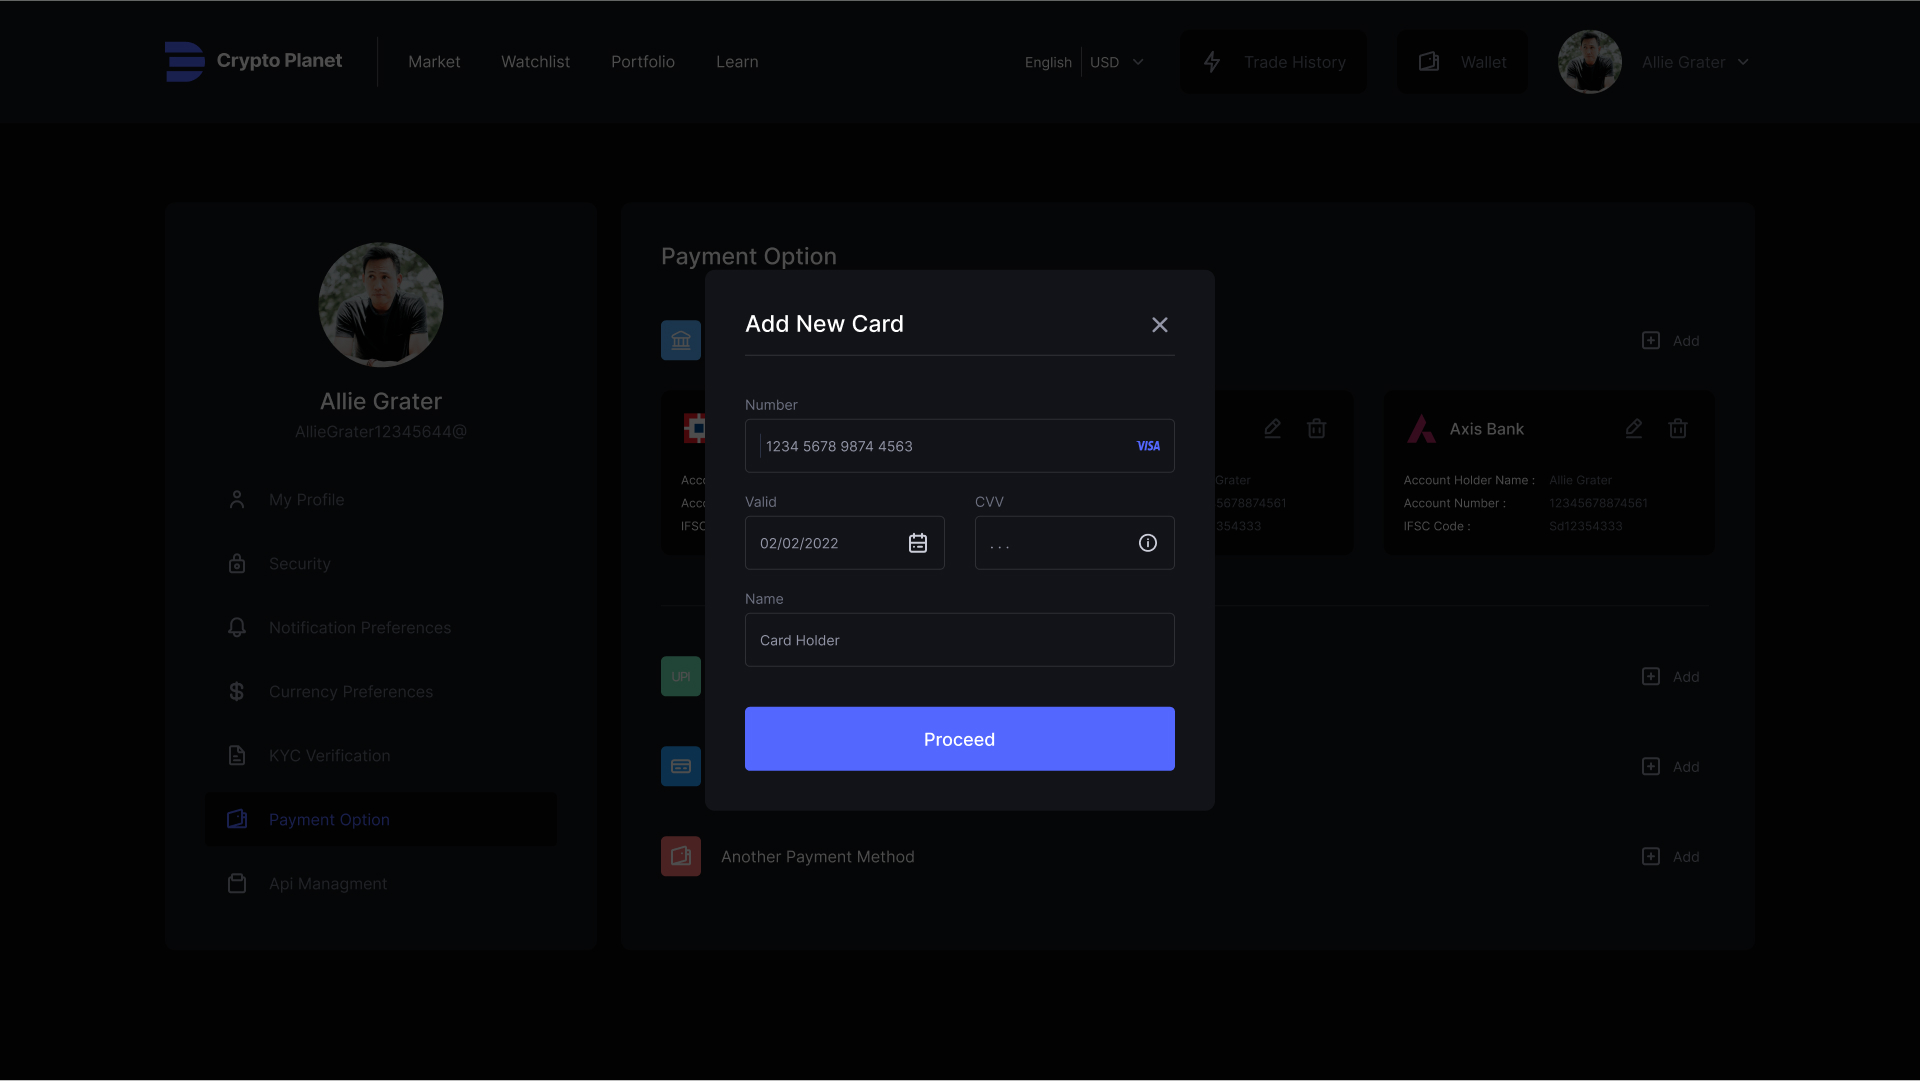Click the Proceed button
The image size is (1920, 1081).
point(959,739)
